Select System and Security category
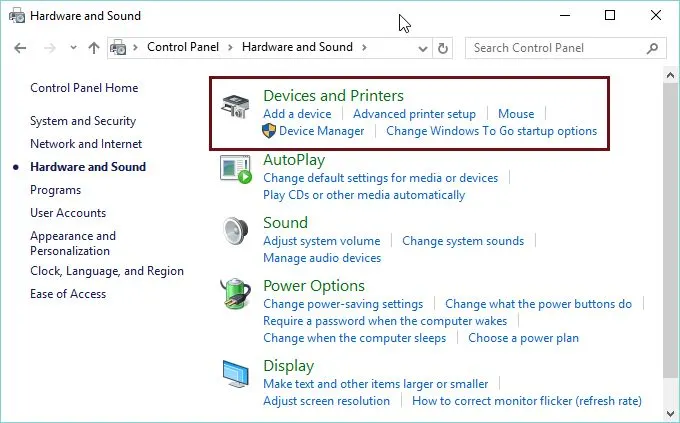This screenshot has height=423, width=680. pos(83,121)
